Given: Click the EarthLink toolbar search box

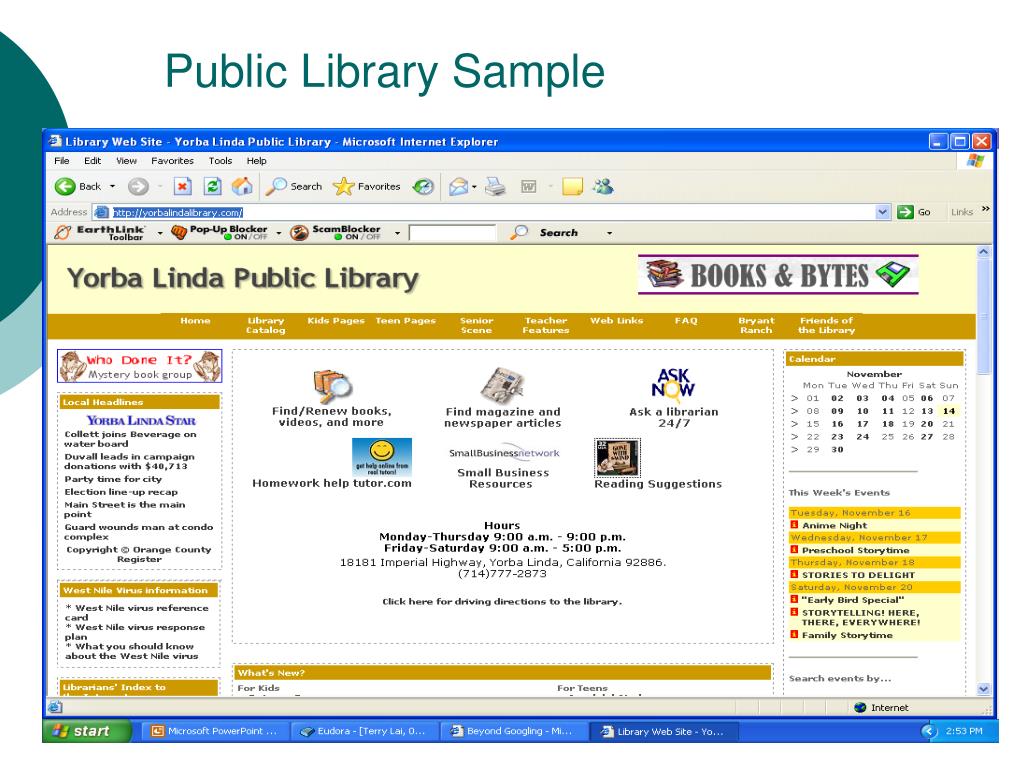Looking at the screenshot, I should (453, 232).
